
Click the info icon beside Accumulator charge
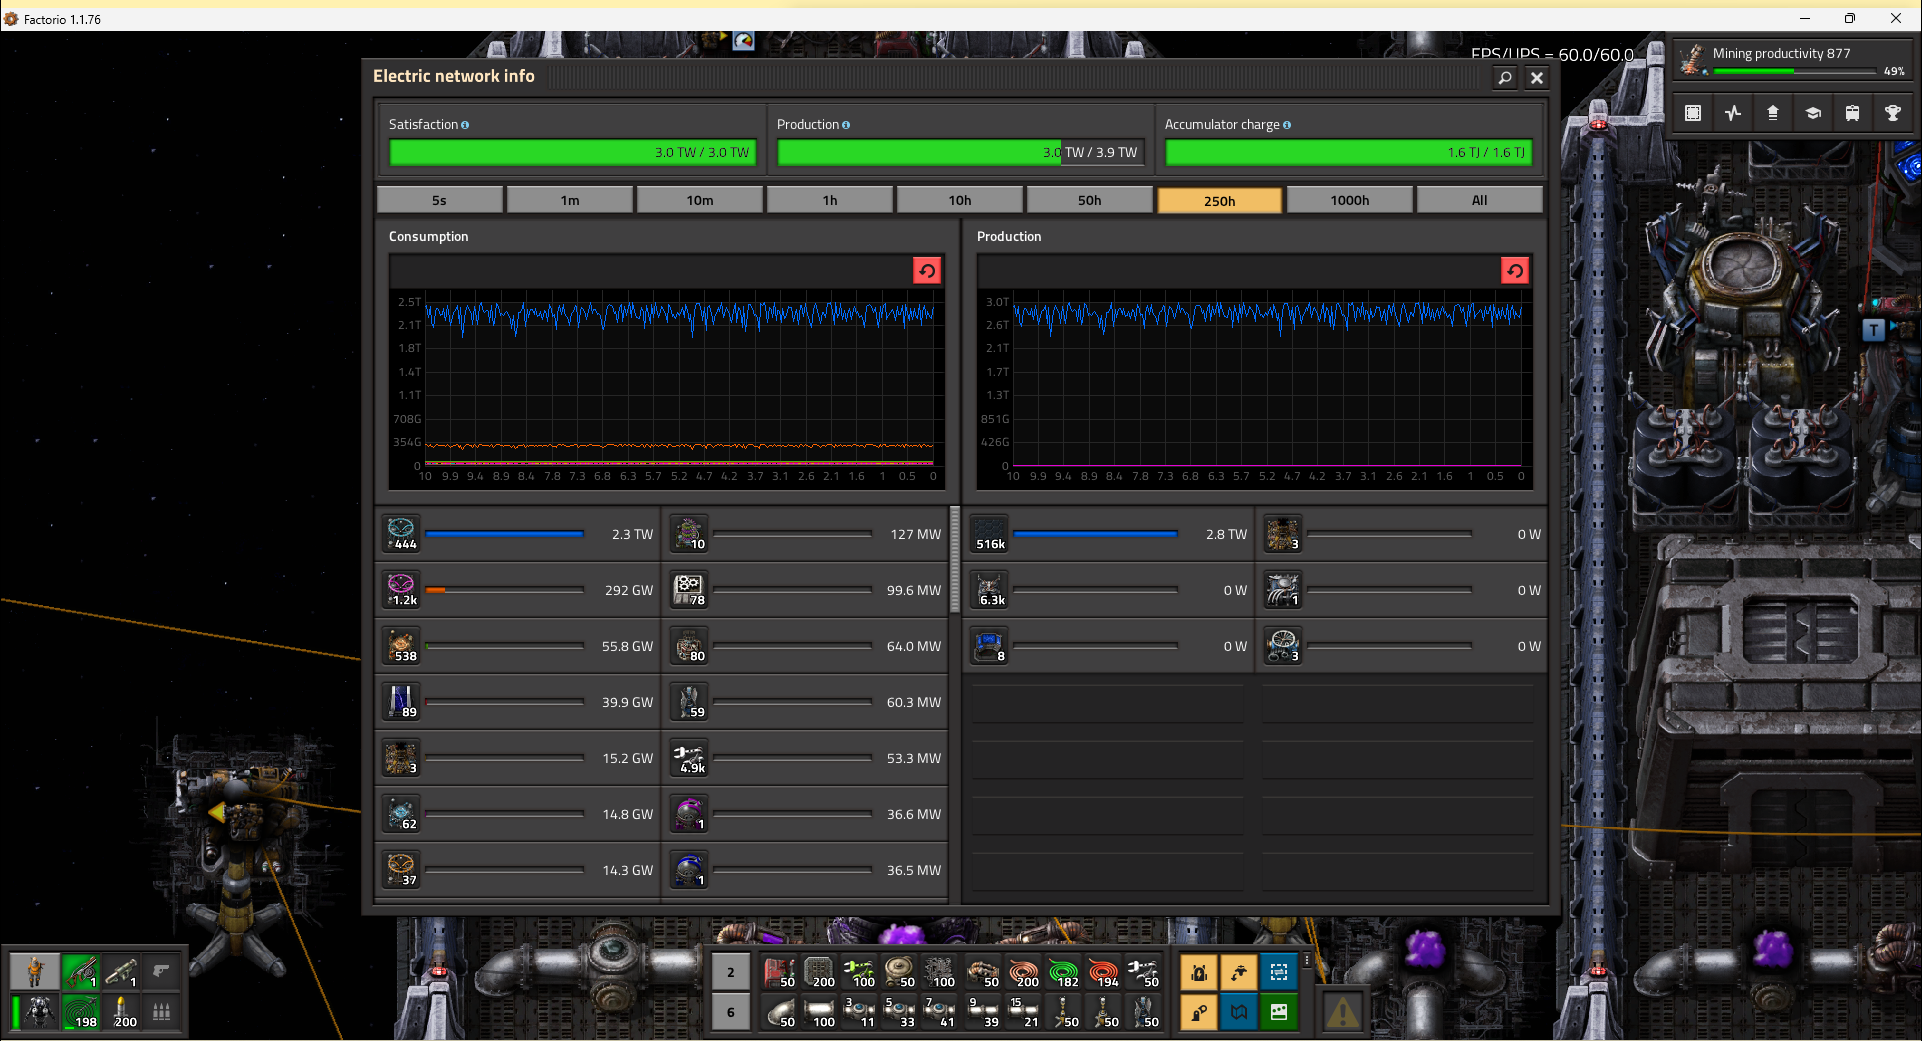[x=1287, y=125]
